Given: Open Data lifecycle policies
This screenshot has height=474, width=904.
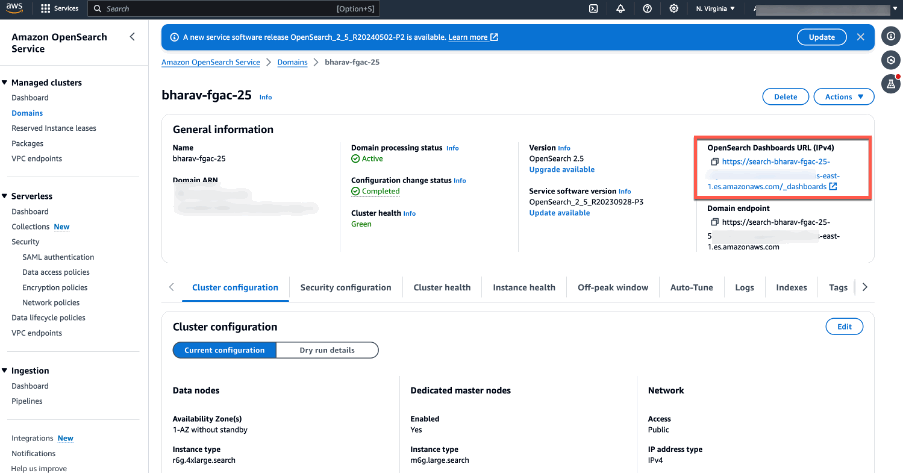Looking at the screenshot, I should (x=48, y=318).
